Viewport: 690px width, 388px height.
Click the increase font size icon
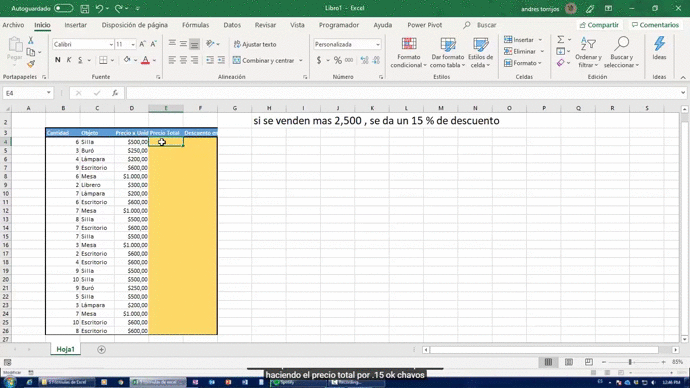pos(142,44)
